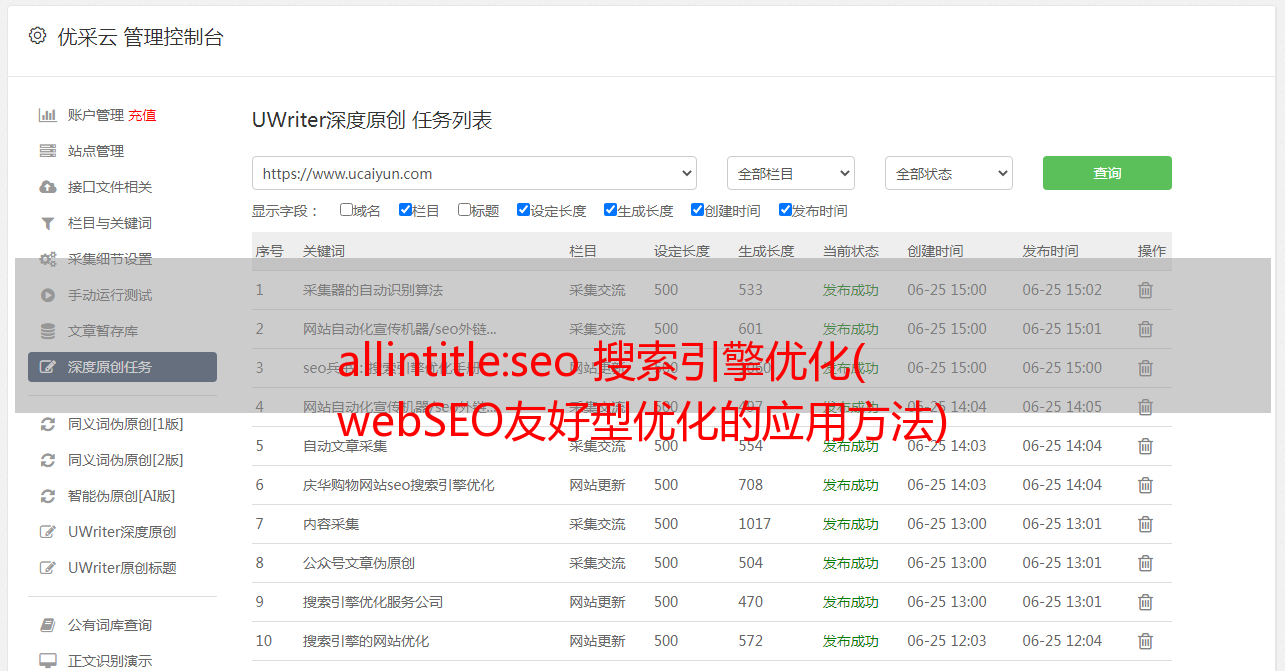Click the keyword 内容采集
Viewport: 1285px width, 671px height.
tap(331, 524)
